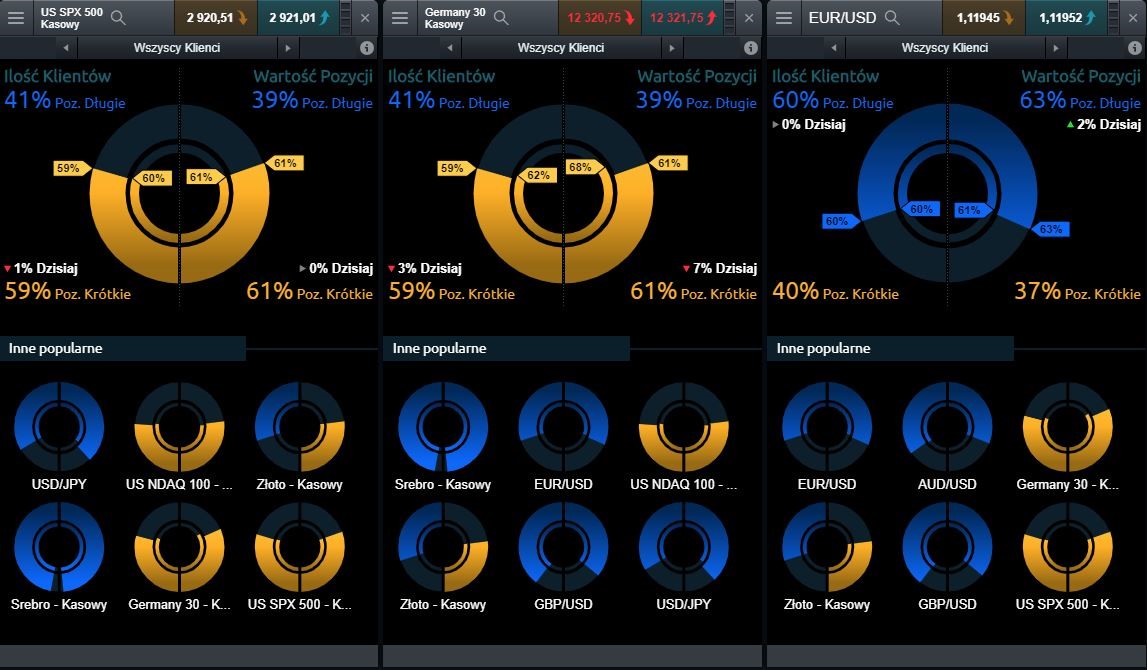The height and width of the screenshot is (670, 1147).
Task: Click the Germany 30 sell price 12 320,75
Action: 598,18
